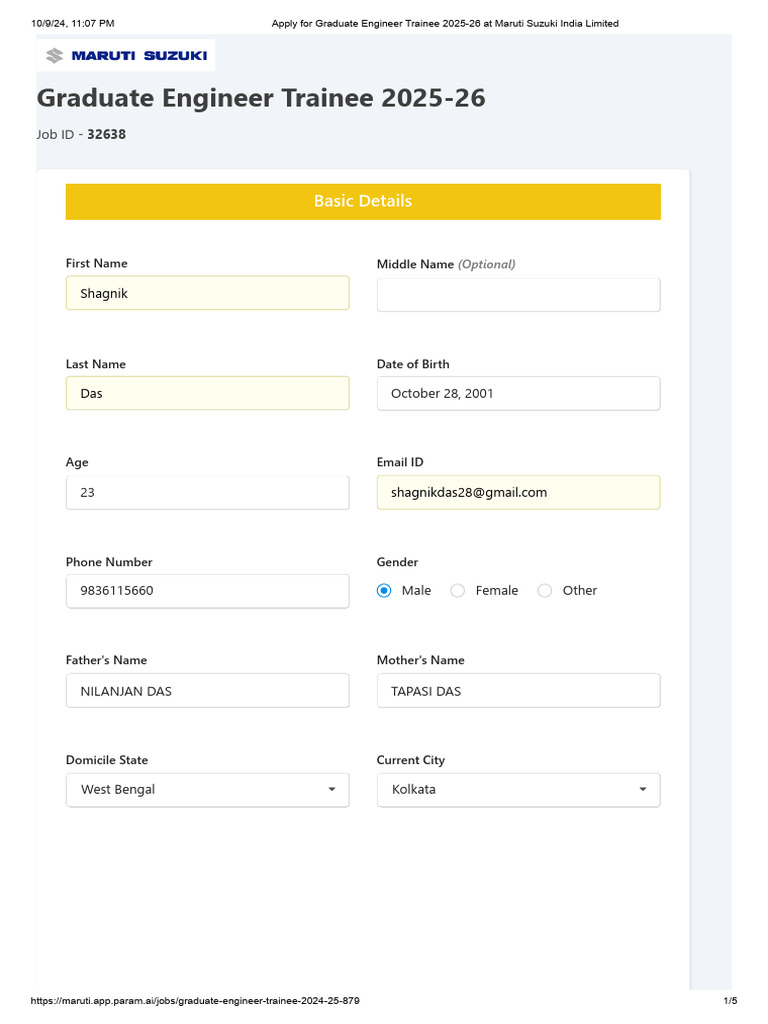Focus the Email ID field
Viewport: 768px width, 1024px height.
[518, 493]
